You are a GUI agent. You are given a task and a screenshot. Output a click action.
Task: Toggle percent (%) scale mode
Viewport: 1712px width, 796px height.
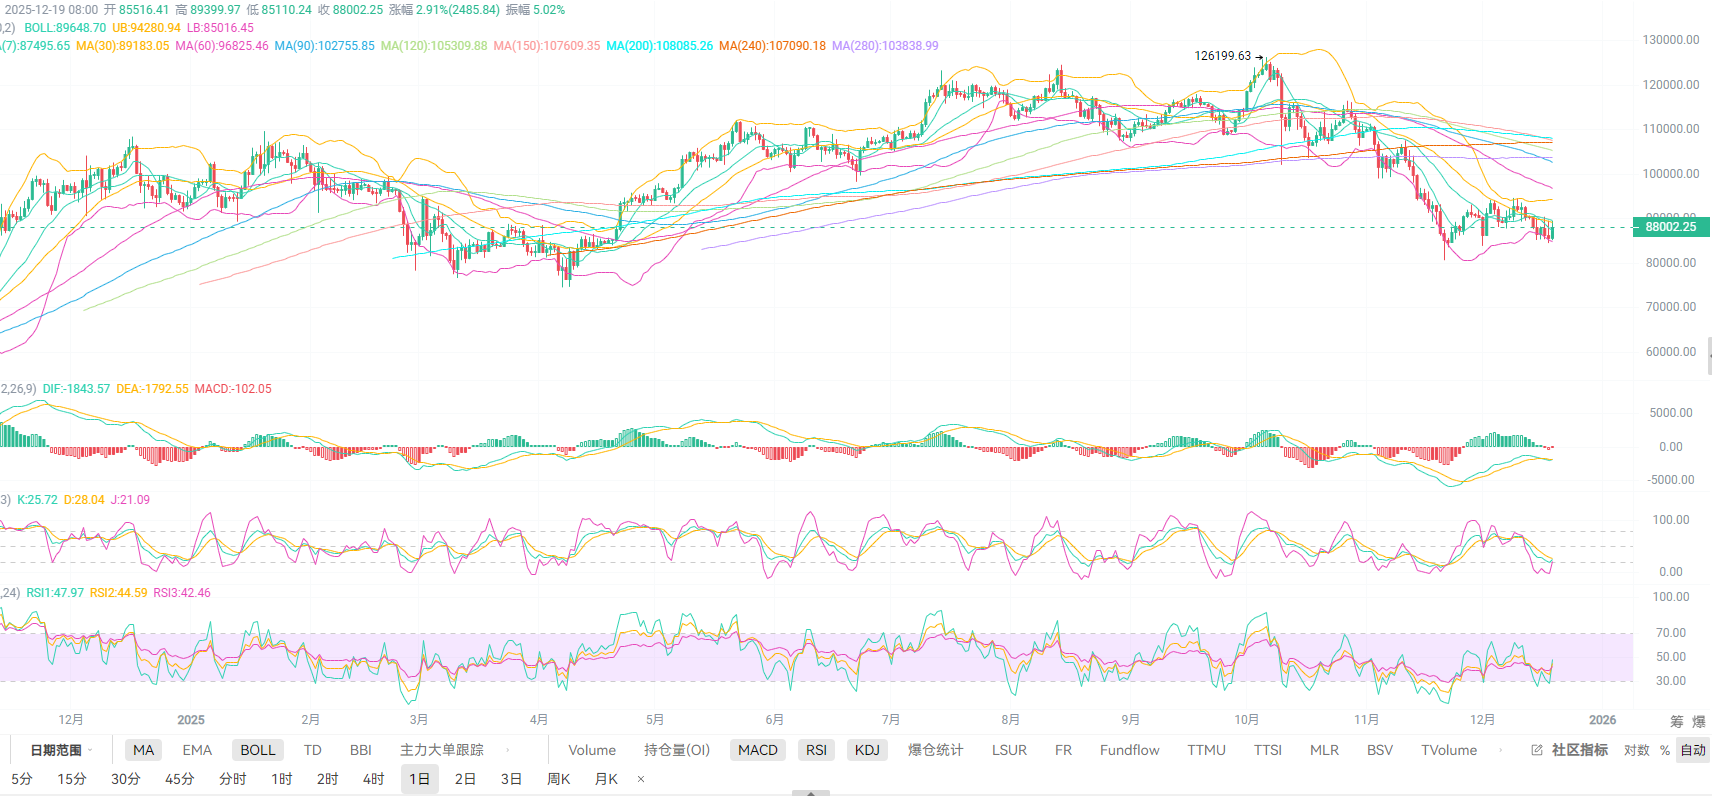click(x=1665, y=750)
